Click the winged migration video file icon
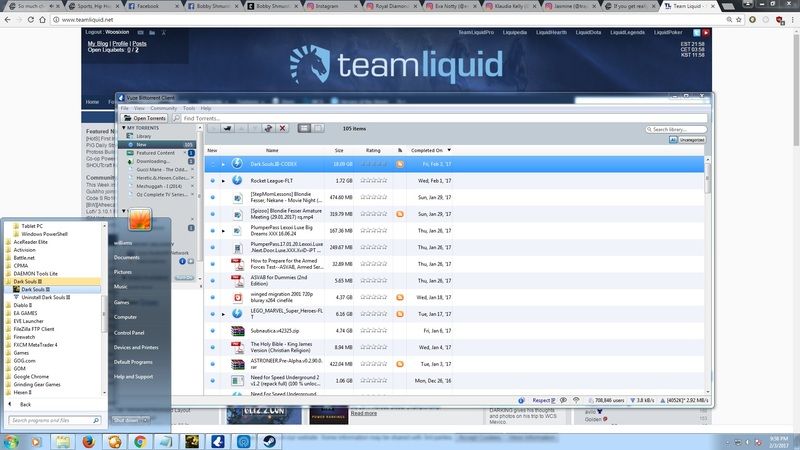The width and height of the screenshot is (800, 450). (x=238, y=297)
